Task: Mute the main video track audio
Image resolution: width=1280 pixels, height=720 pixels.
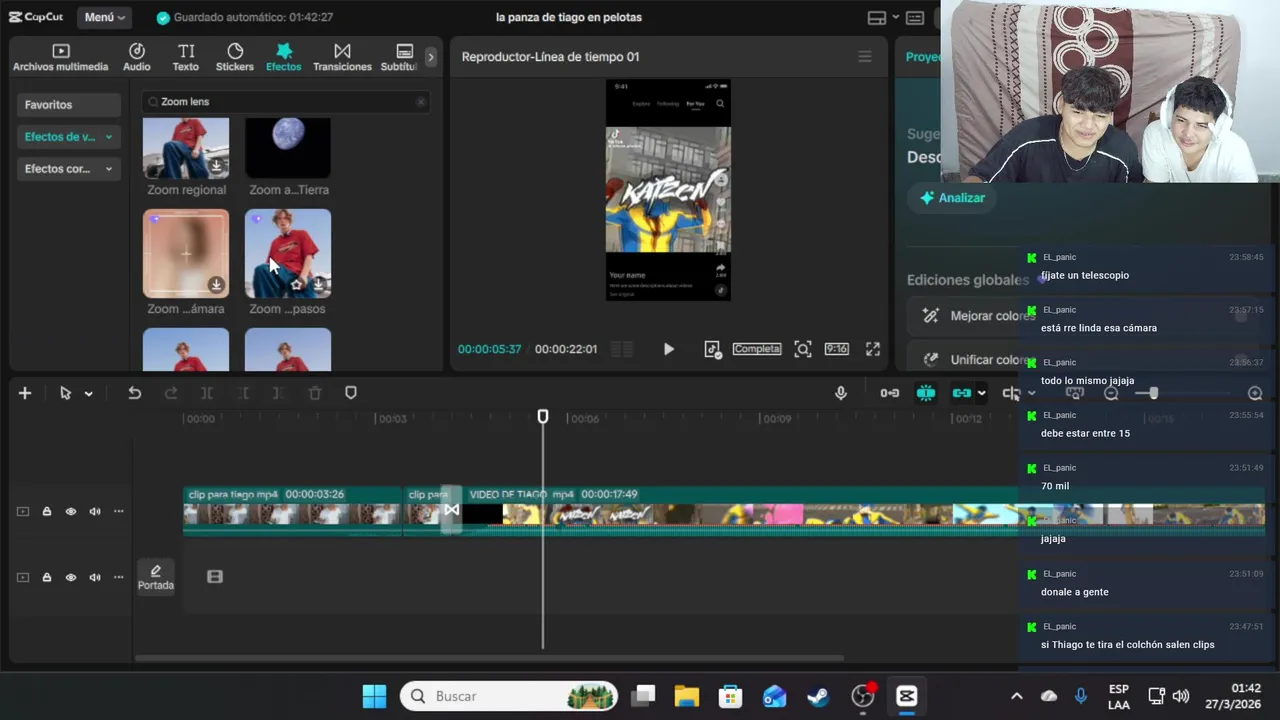Action: 95,512
